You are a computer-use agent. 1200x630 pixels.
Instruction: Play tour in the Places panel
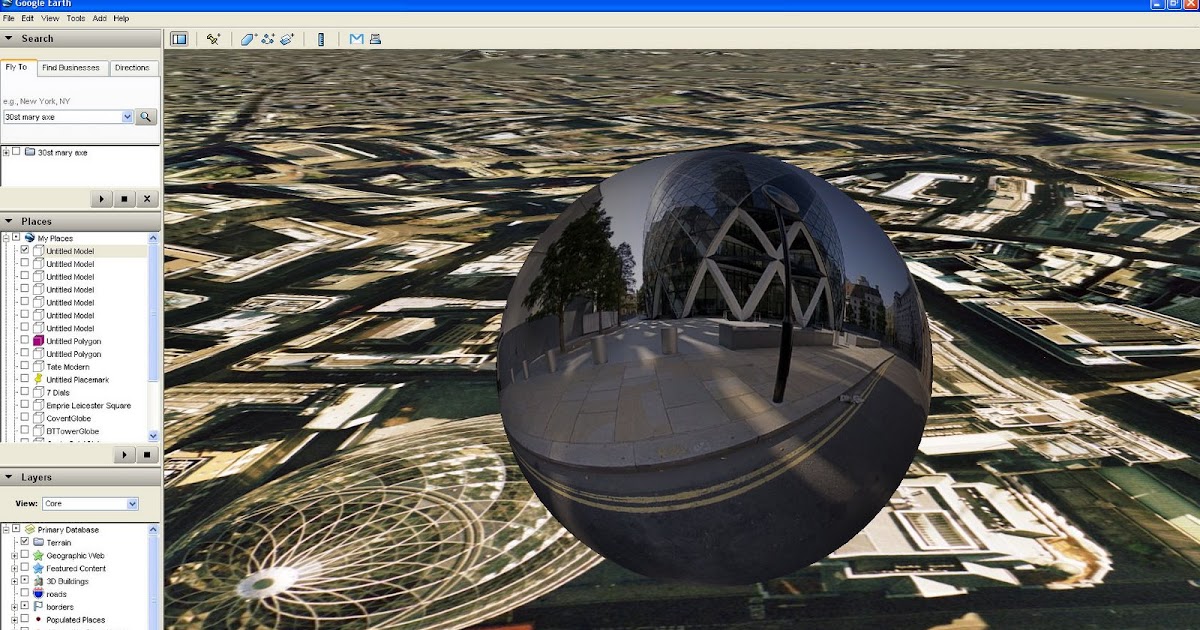[124, 454]
